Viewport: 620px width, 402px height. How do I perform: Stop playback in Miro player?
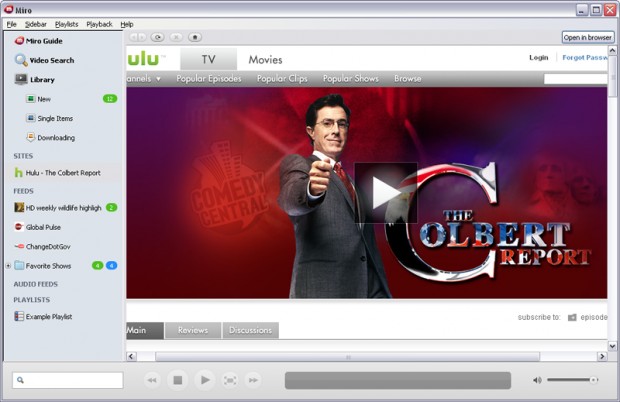click(178, 380)
